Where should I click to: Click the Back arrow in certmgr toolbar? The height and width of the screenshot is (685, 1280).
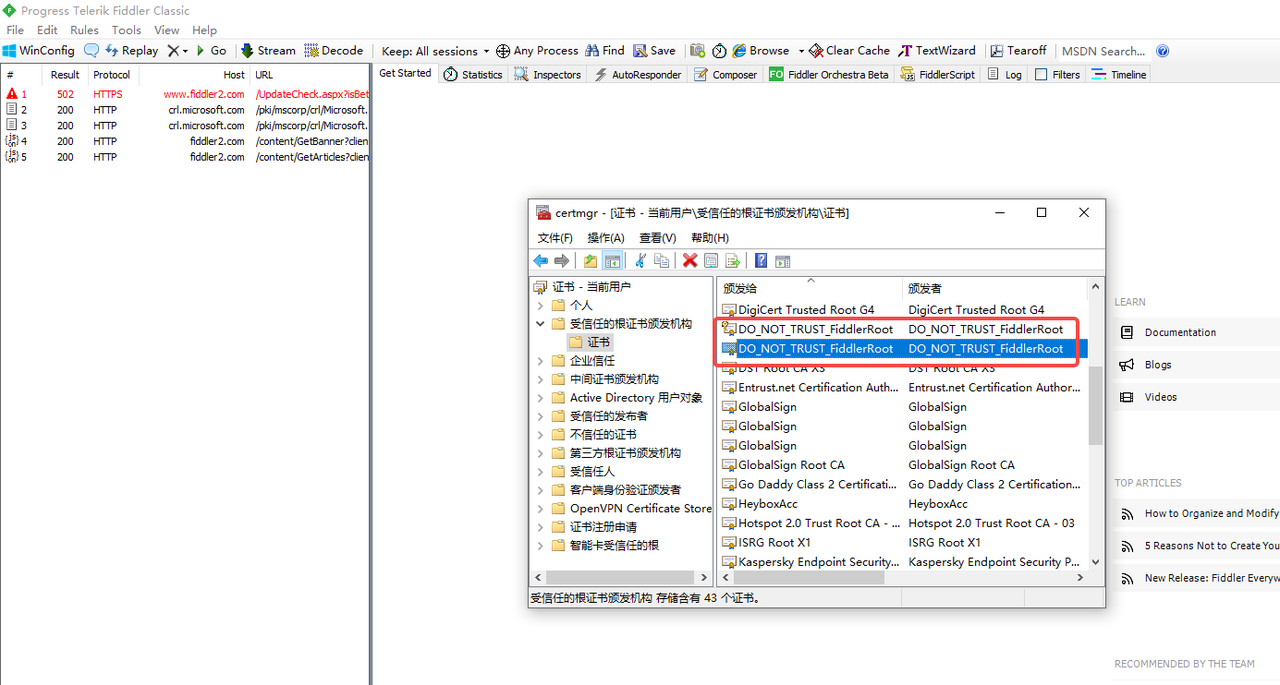pos(540,261)
